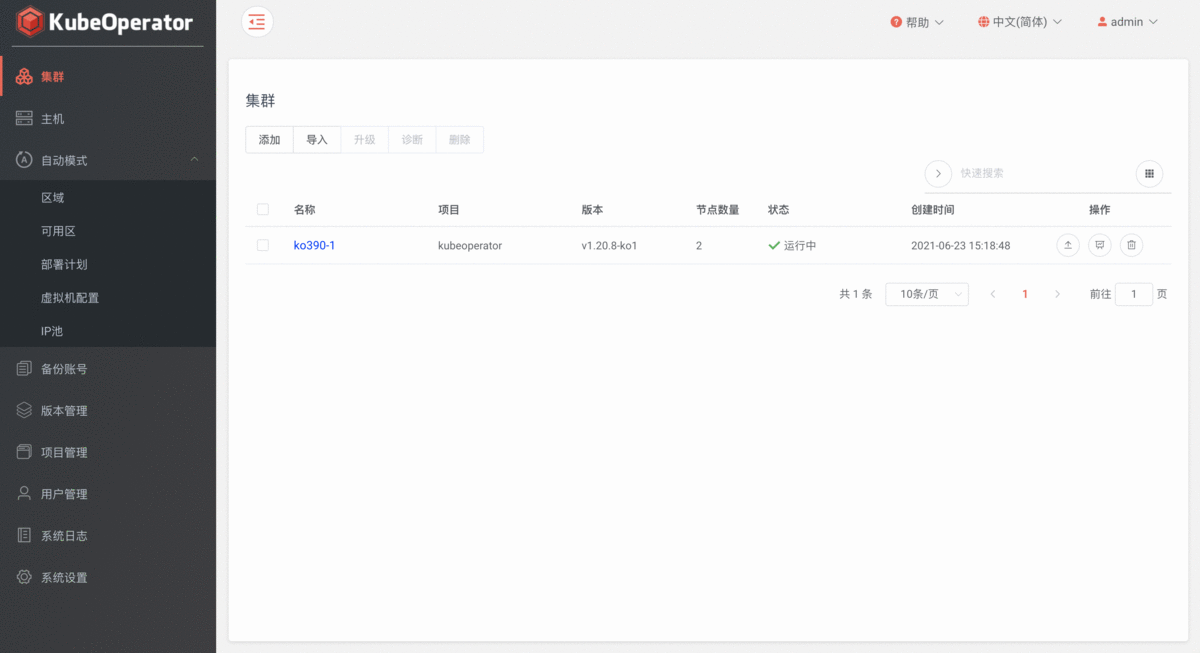Viewport: 1200px width, 656px height.
Task: Click the 导入 import button
Action: point(317,140)
